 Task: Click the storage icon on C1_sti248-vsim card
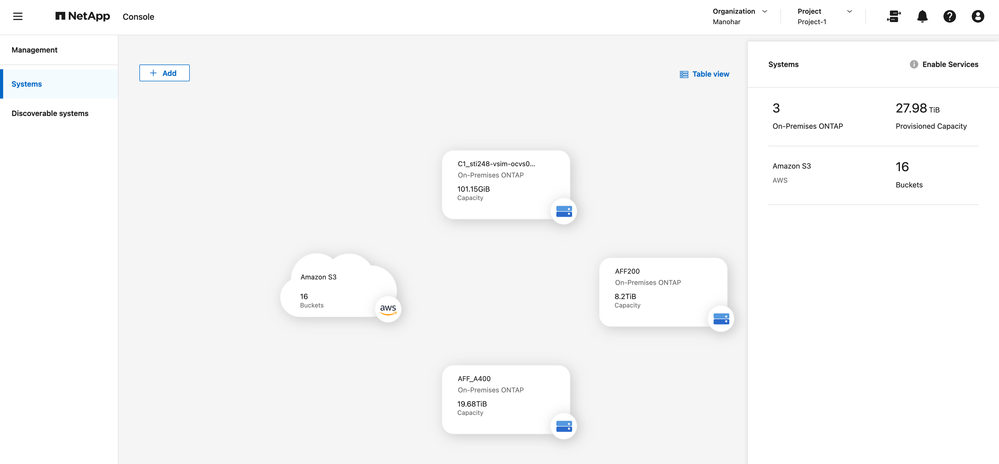(x=564, y=212)
